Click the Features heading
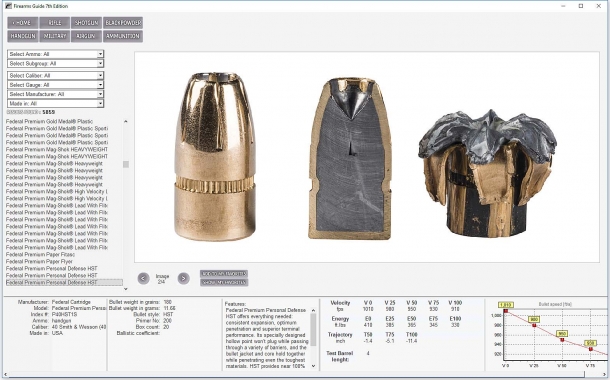This screenshot has height=380, width=610. click(235, 304)
